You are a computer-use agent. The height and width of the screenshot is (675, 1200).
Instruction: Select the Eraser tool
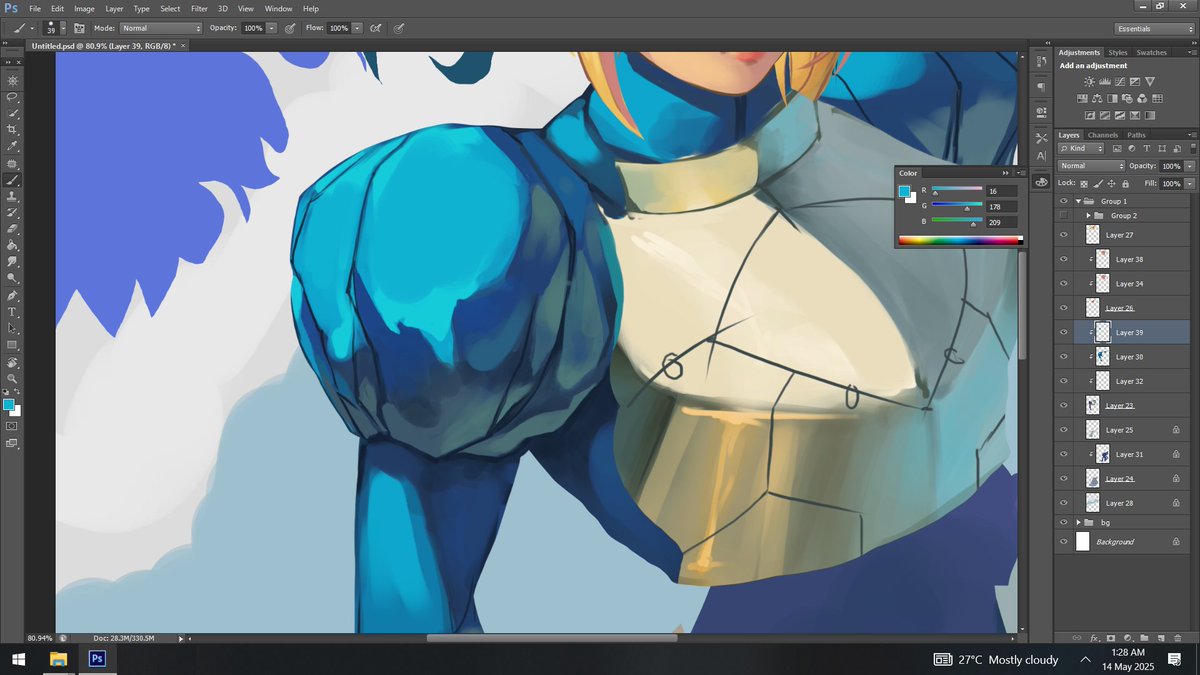click(12, 229)
